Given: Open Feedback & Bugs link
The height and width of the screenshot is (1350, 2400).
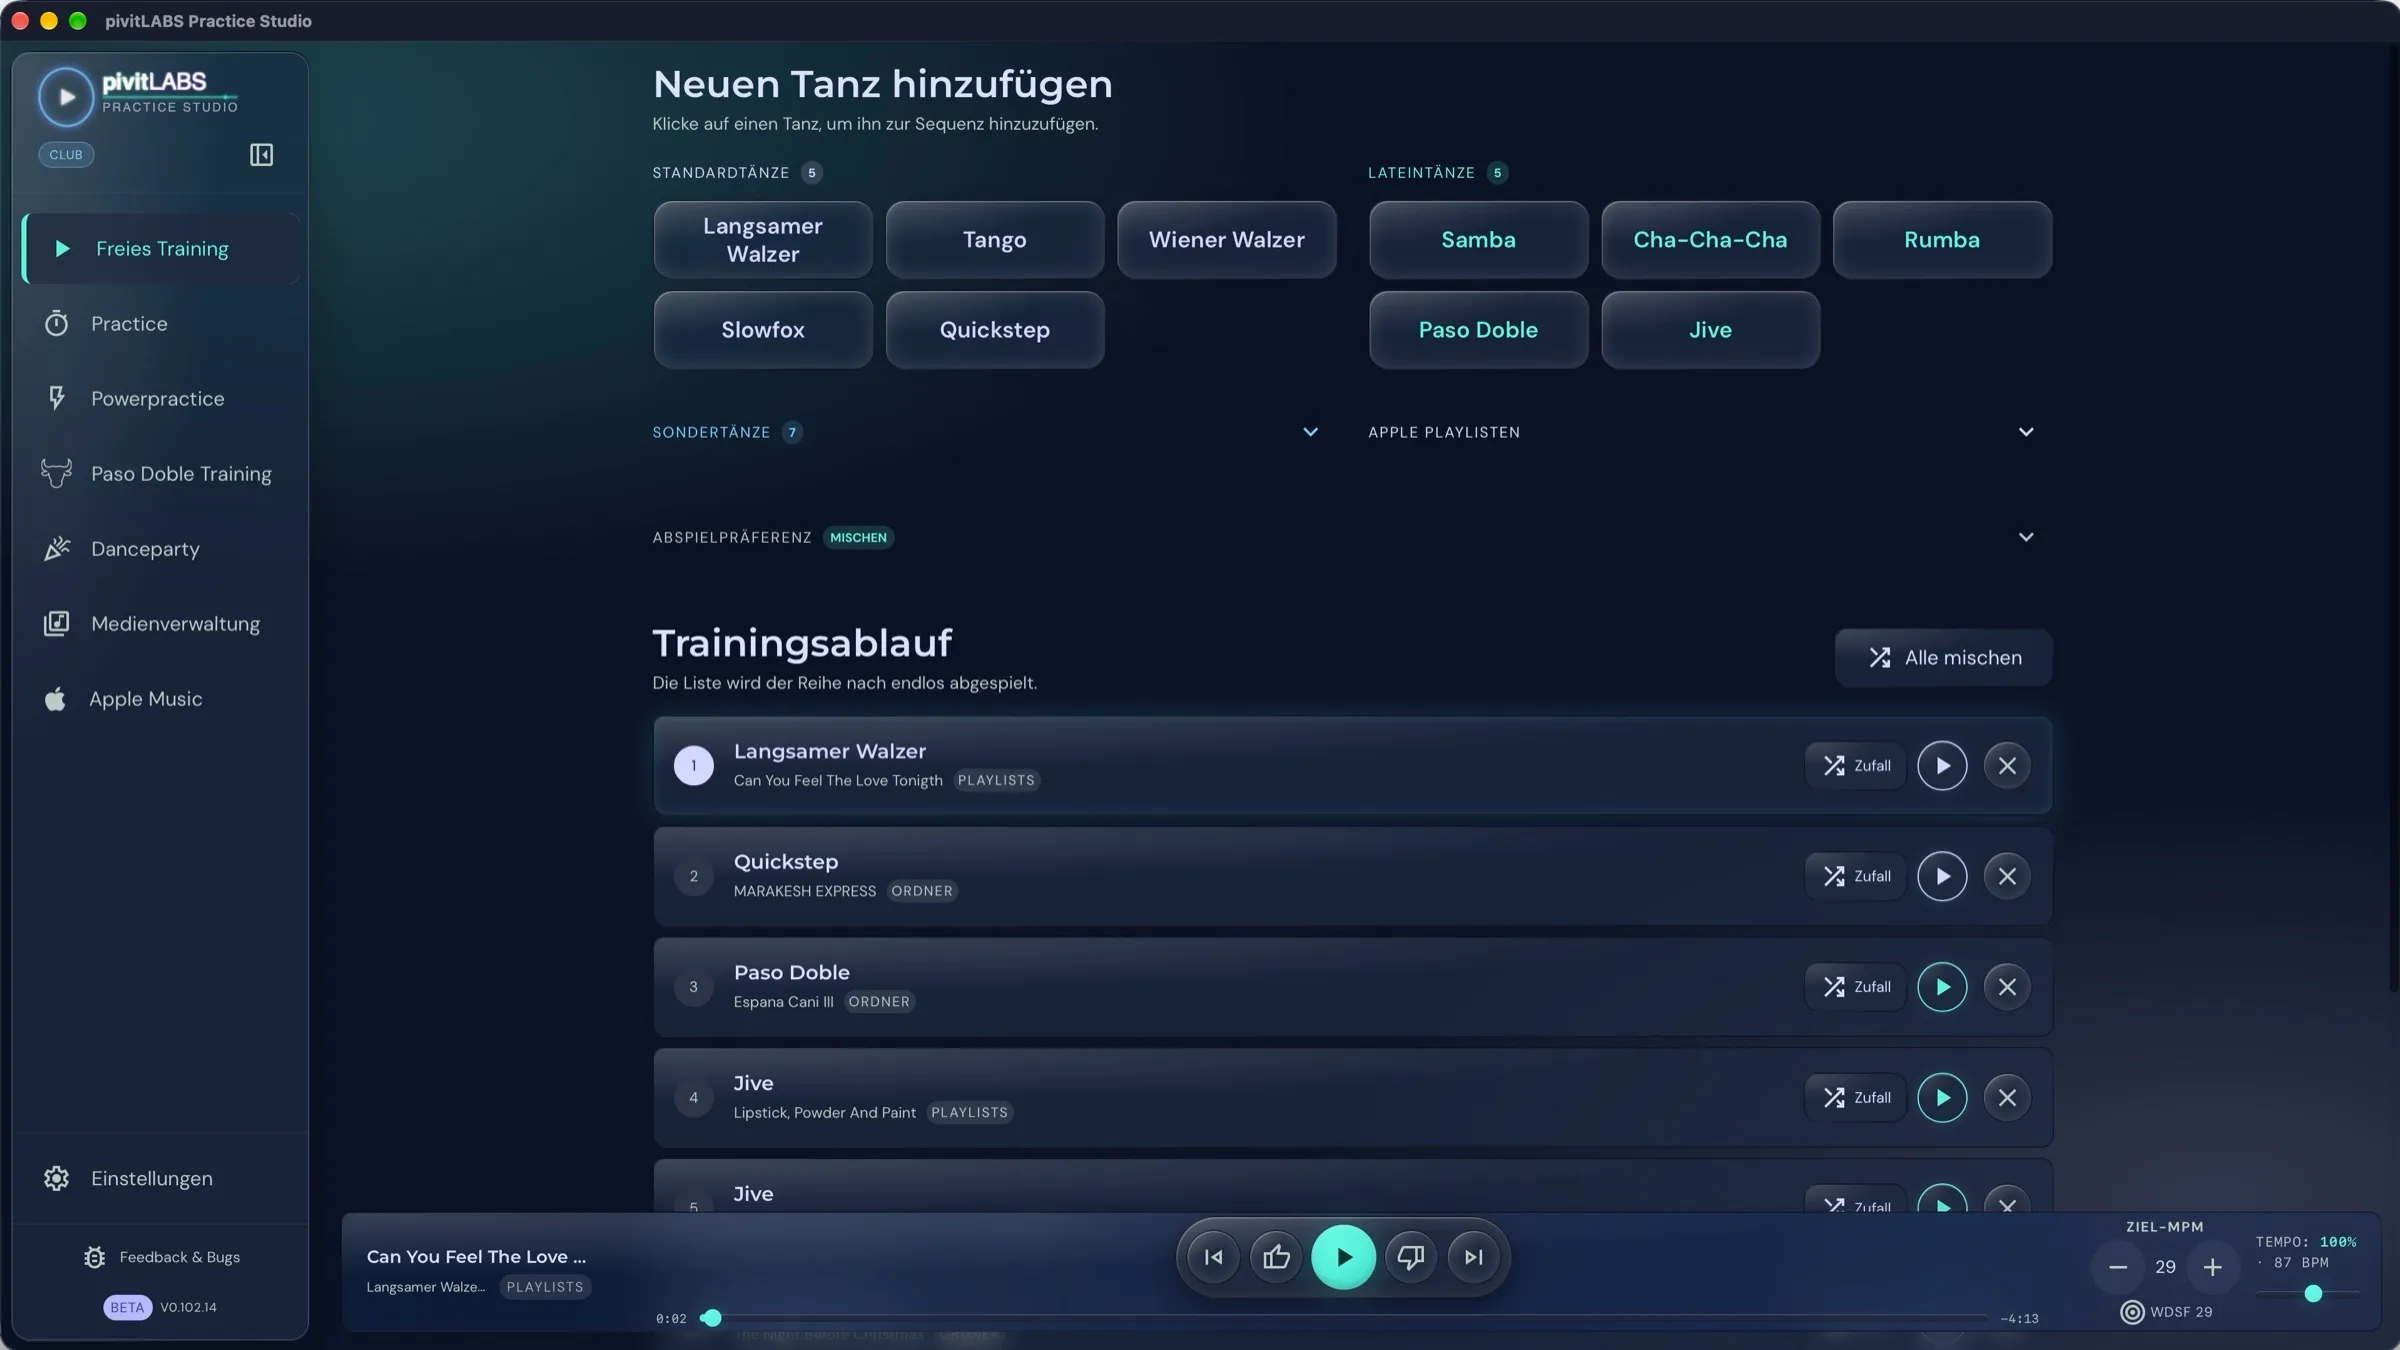Looking at the screenshot, I should 162,1257.
